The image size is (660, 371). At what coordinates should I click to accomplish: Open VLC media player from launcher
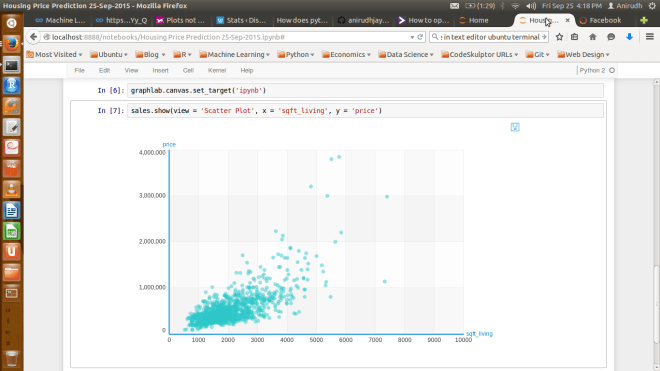11,190
